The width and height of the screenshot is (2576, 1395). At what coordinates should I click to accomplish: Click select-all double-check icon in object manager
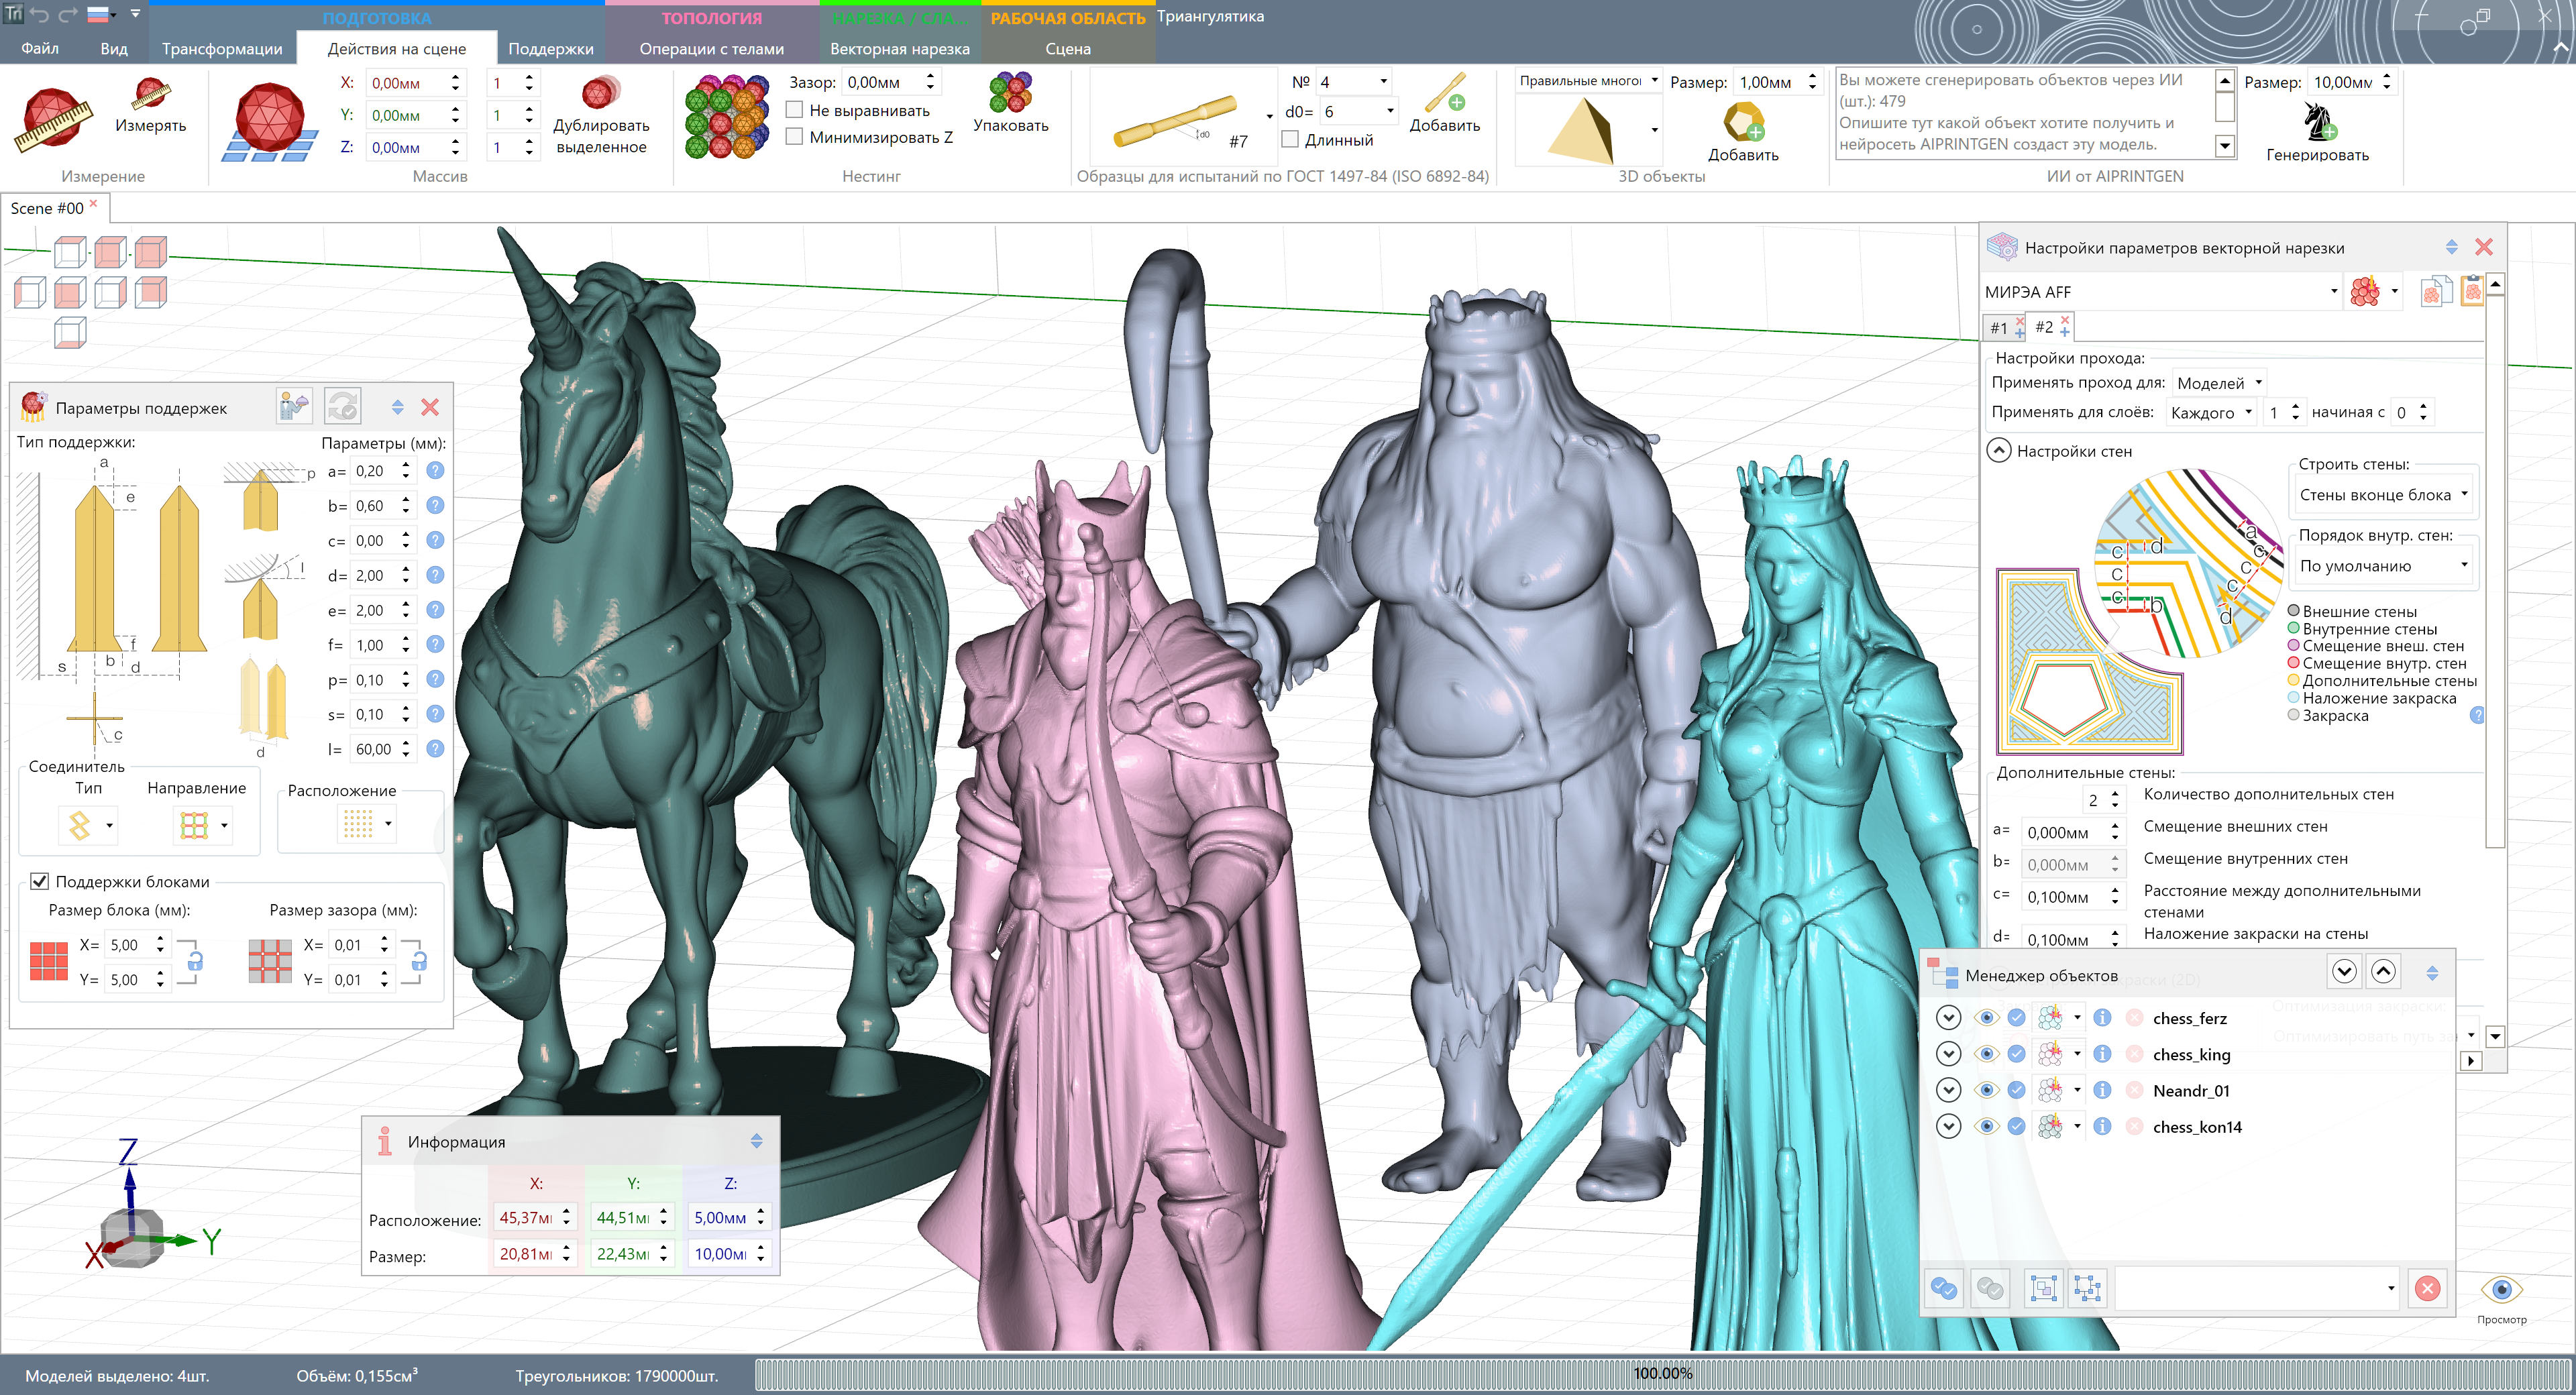[x=1944, y=1288]
